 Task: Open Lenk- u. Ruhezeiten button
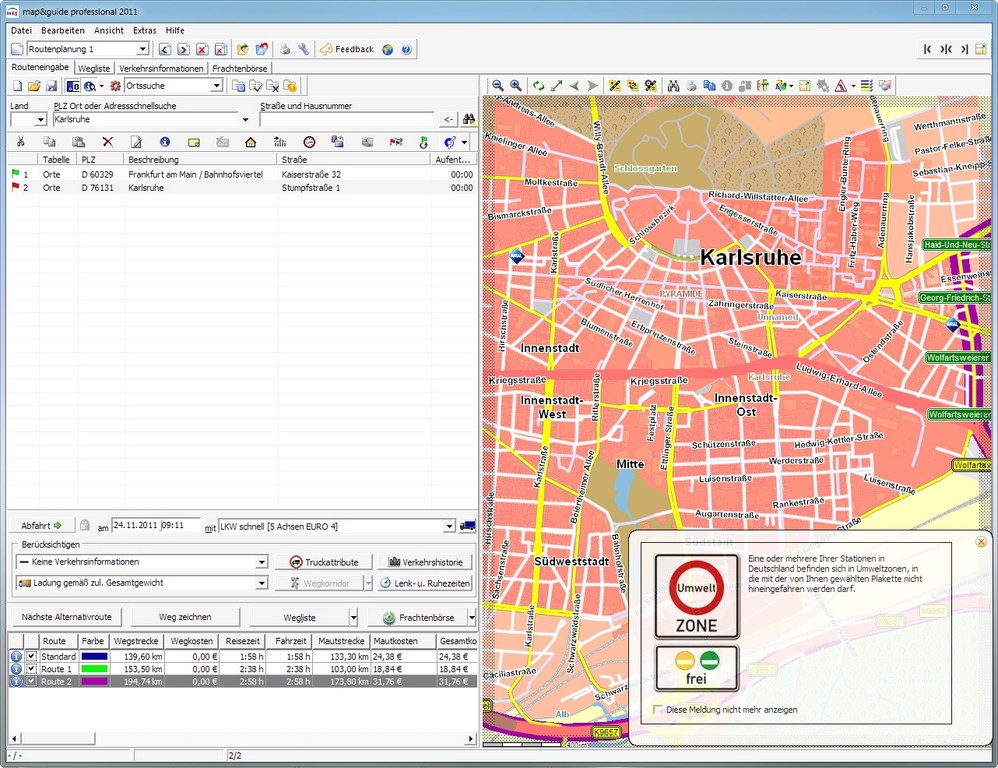coord(425,583)
